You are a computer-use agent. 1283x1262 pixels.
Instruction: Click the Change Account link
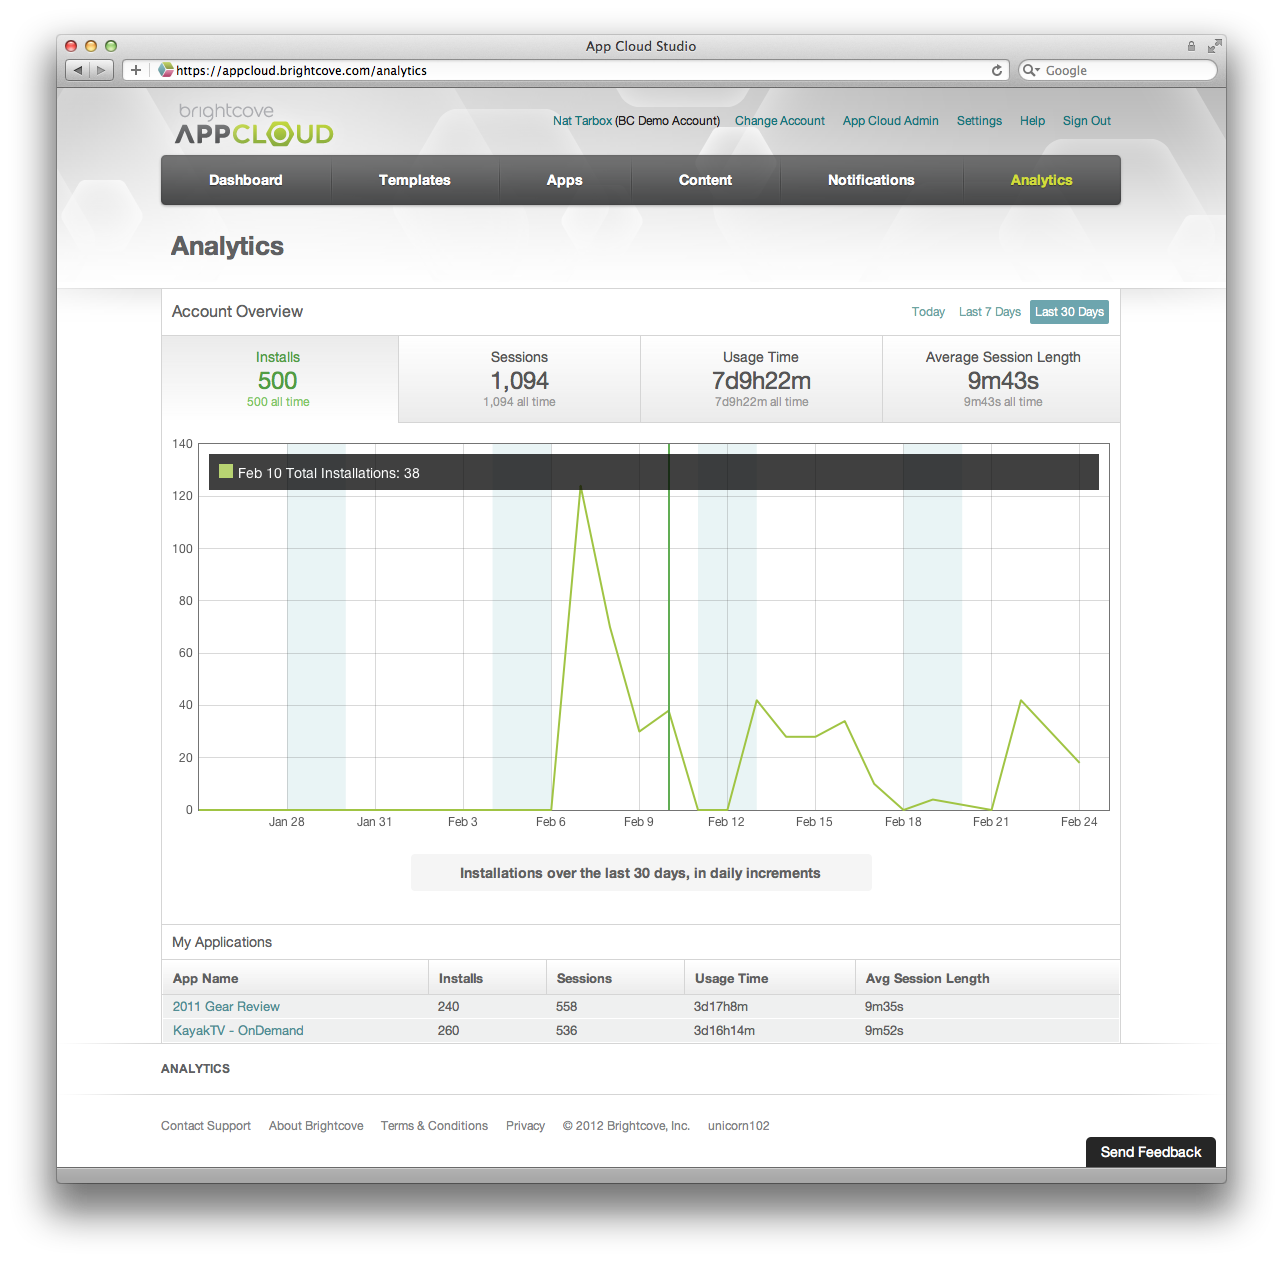(x=780, y=121)
